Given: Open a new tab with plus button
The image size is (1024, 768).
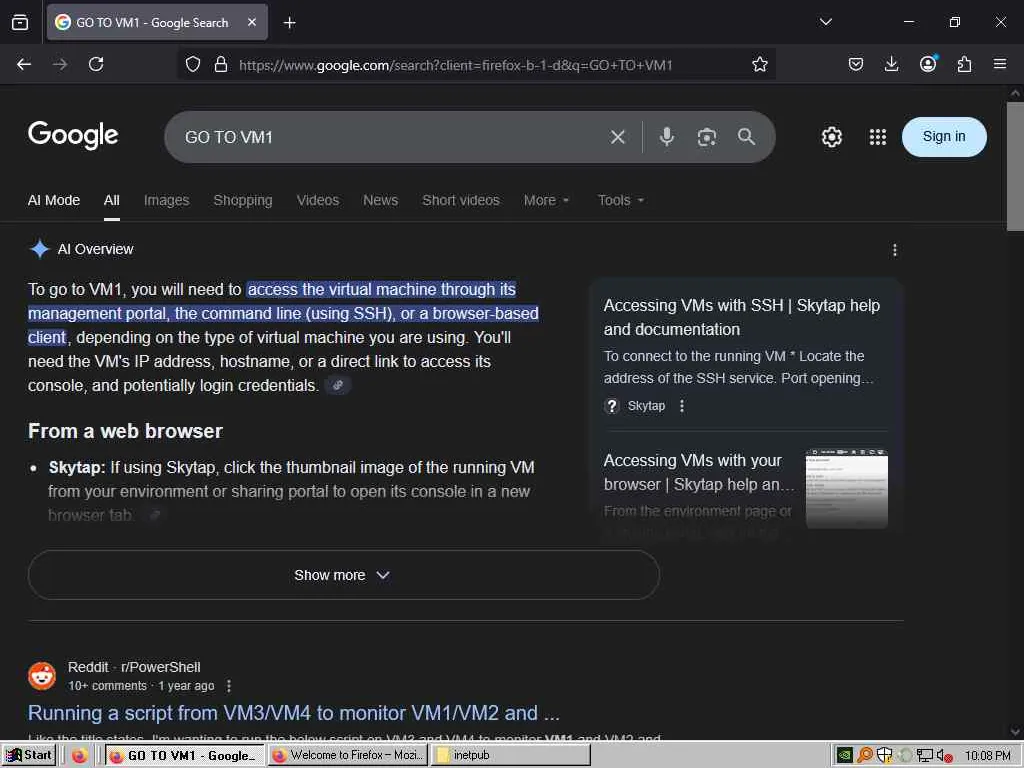Looking at the screenshot, I should click(289, 23).
